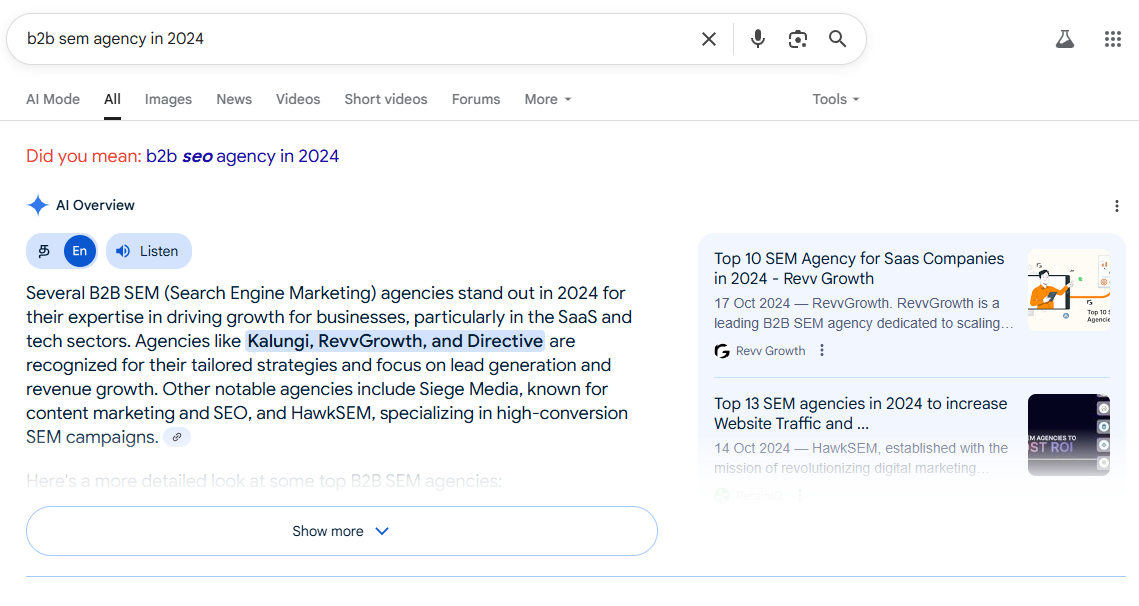Clear the search query with the X icon
1139x606 pixels.
[x=708, y=39]
